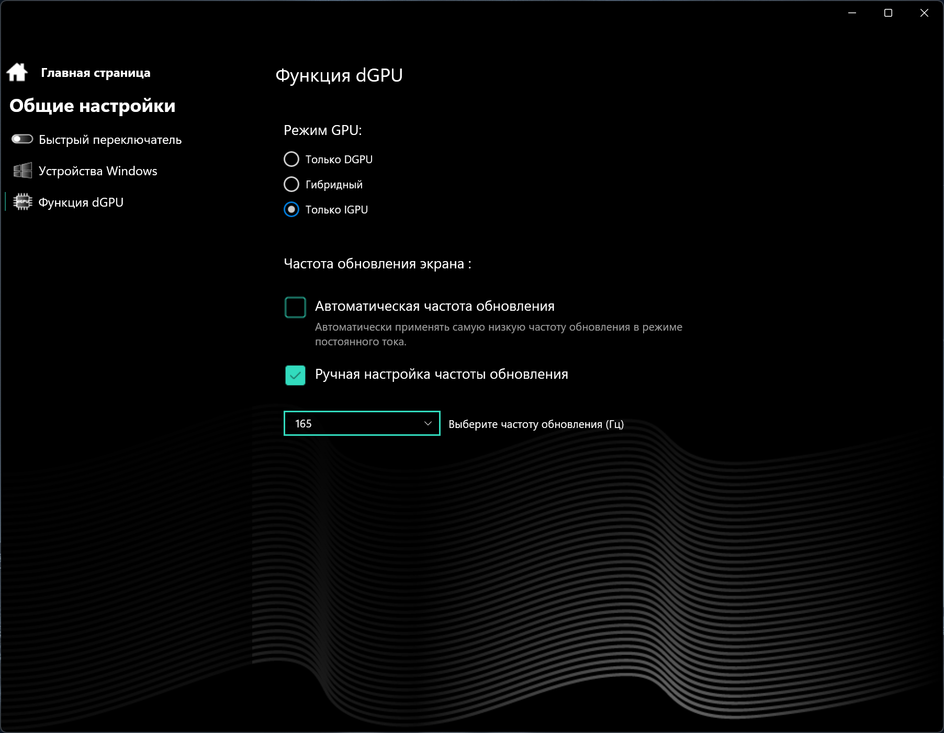Image resolution: width=944 pixels, height=733 pixels.
Task: Uncheck Ручная настройка частоты обновления
Action: click(x=295, y=375)
